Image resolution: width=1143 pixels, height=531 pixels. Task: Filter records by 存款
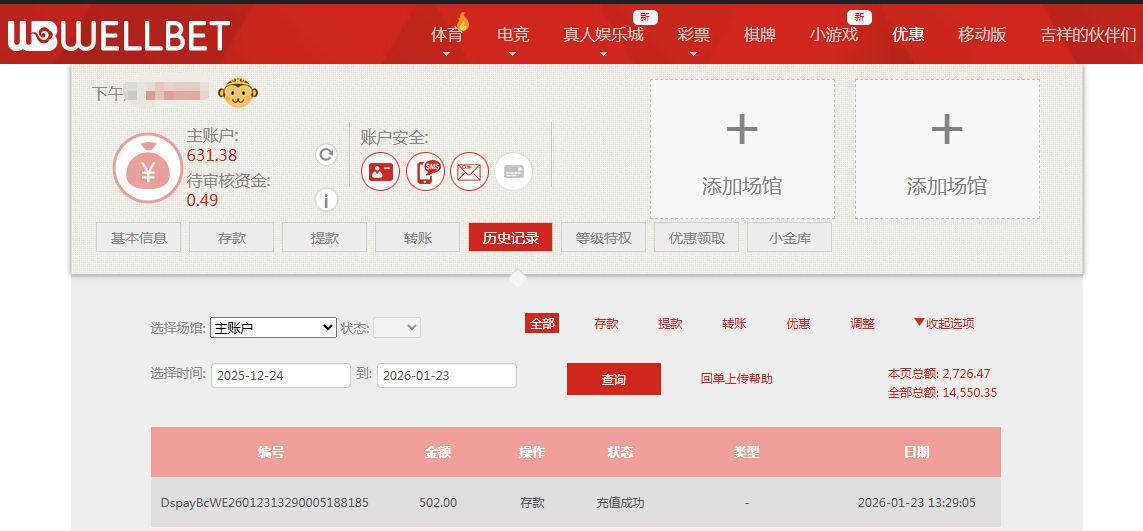[x=606, y=324]
